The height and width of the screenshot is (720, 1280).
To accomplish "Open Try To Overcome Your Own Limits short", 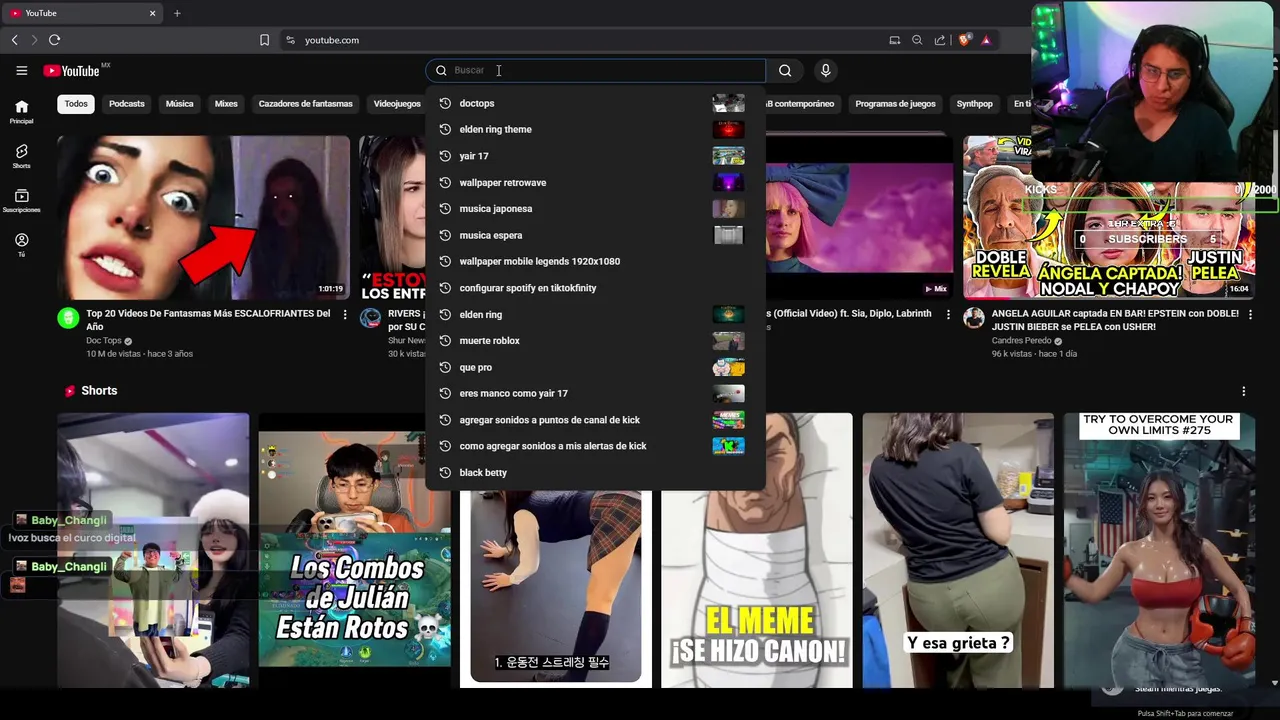I will [x=1159, y=550].
